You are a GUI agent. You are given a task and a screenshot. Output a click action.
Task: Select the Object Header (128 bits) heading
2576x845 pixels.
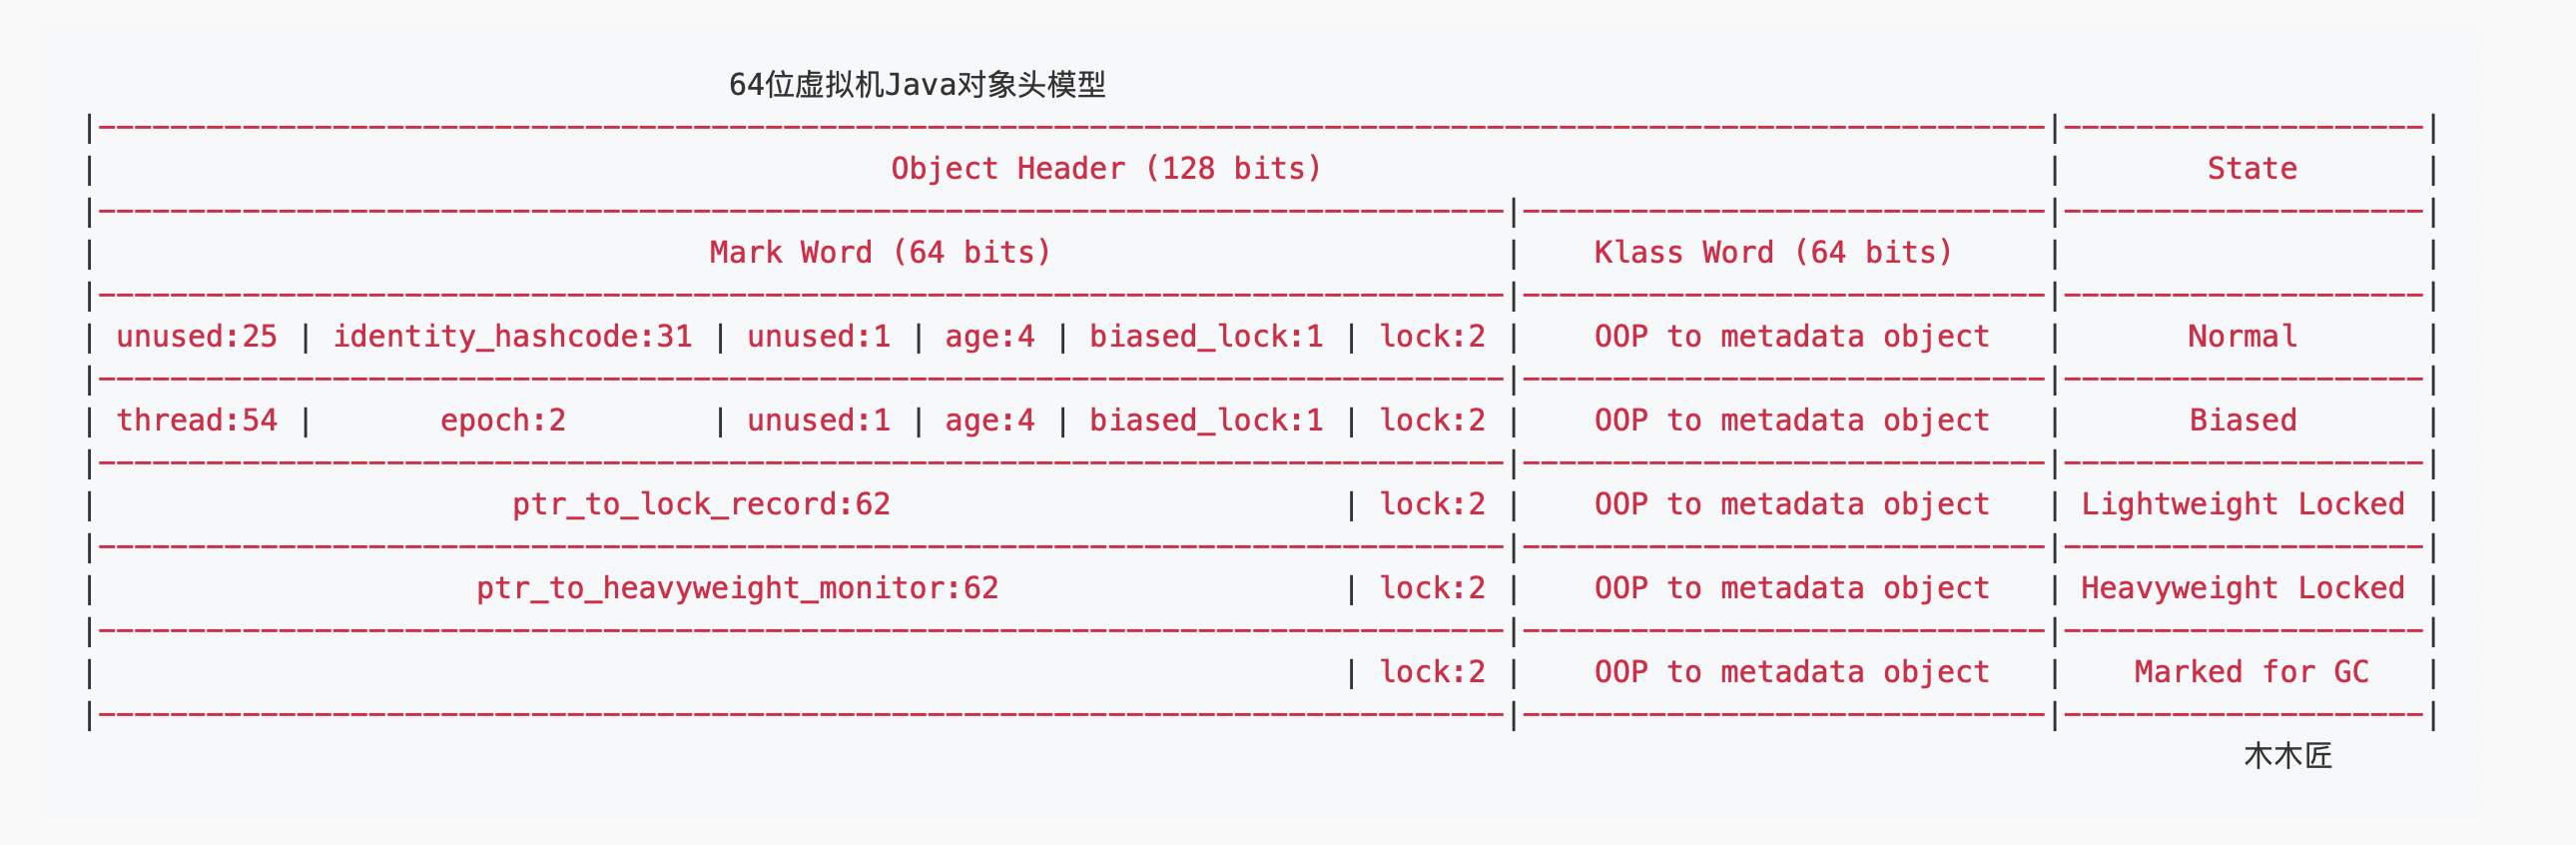pyautogui.click(x=1106, y=168)
